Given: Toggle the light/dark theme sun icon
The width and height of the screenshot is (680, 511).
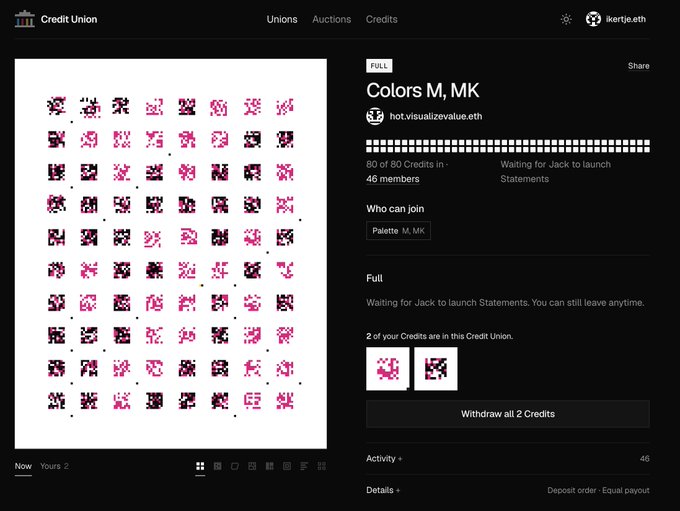Looking at the screenshot, I should tap(566, 19).
